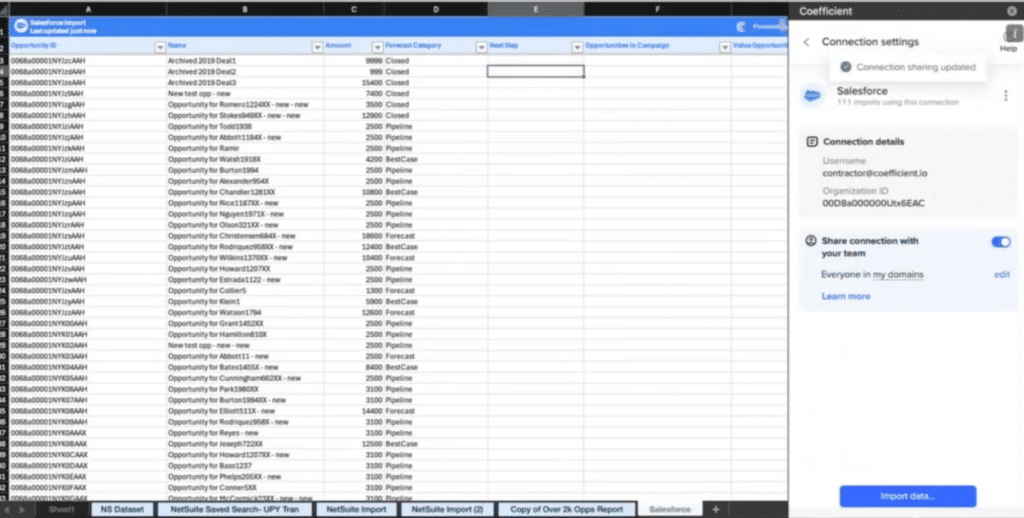Click the amount cell 15400
Screen dimensions: 1024x518
(354, 83)
